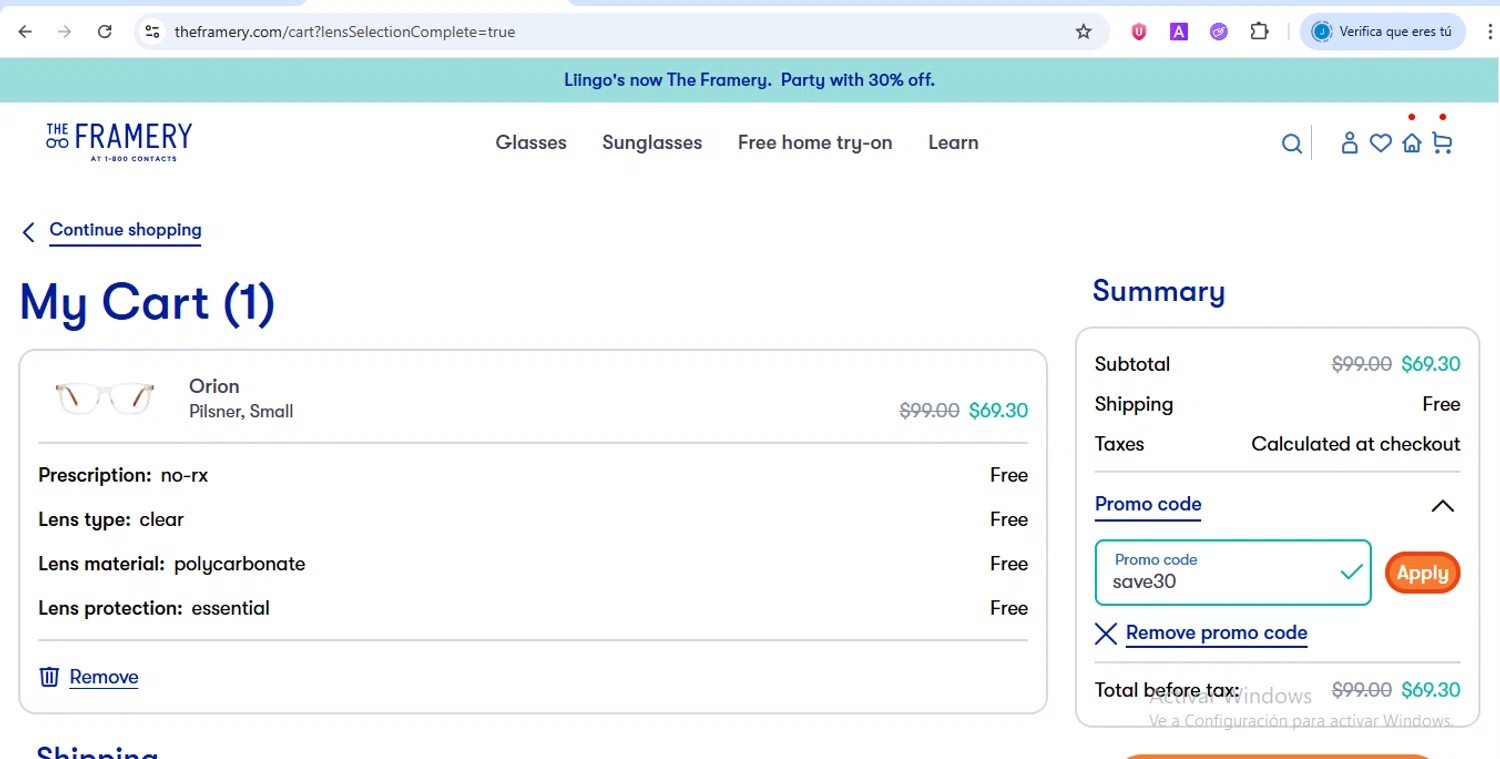
Task: Click the trash can icon in cart
Action: click(49, 677)
